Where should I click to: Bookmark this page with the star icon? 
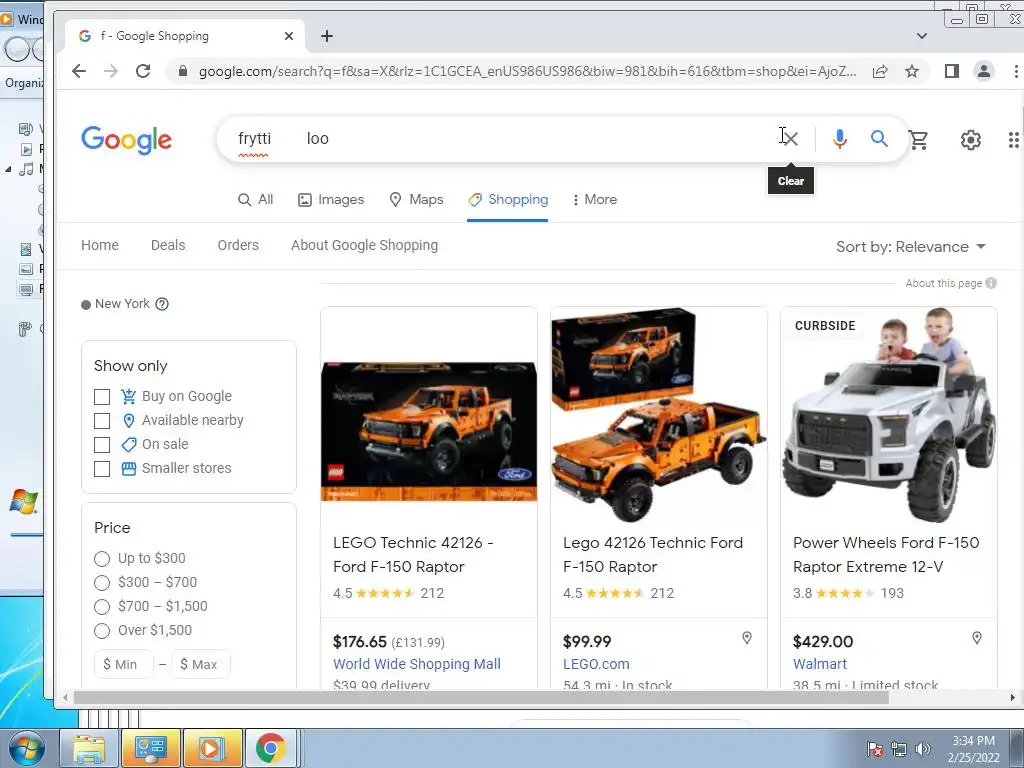coord(912,71)
